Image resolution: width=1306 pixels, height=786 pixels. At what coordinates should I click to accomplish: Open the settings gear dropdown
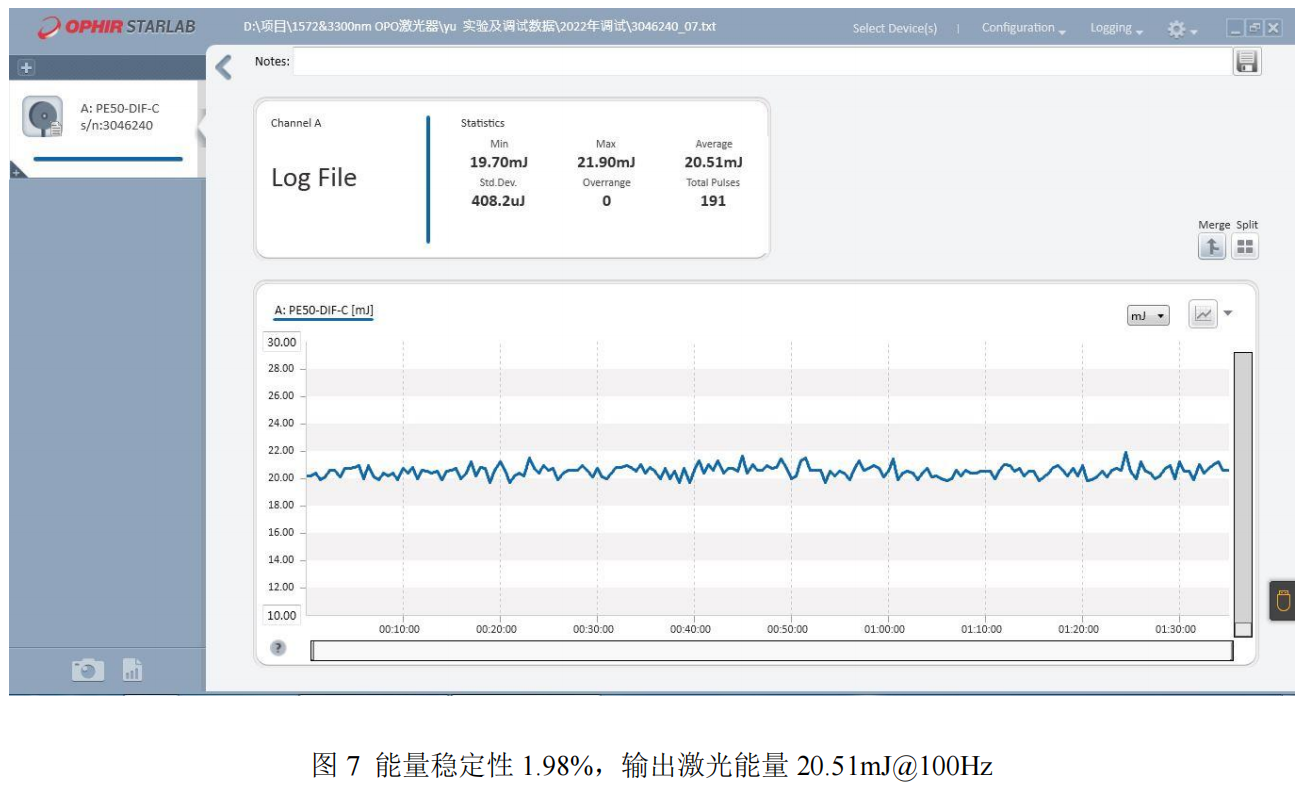[1182, 29]
